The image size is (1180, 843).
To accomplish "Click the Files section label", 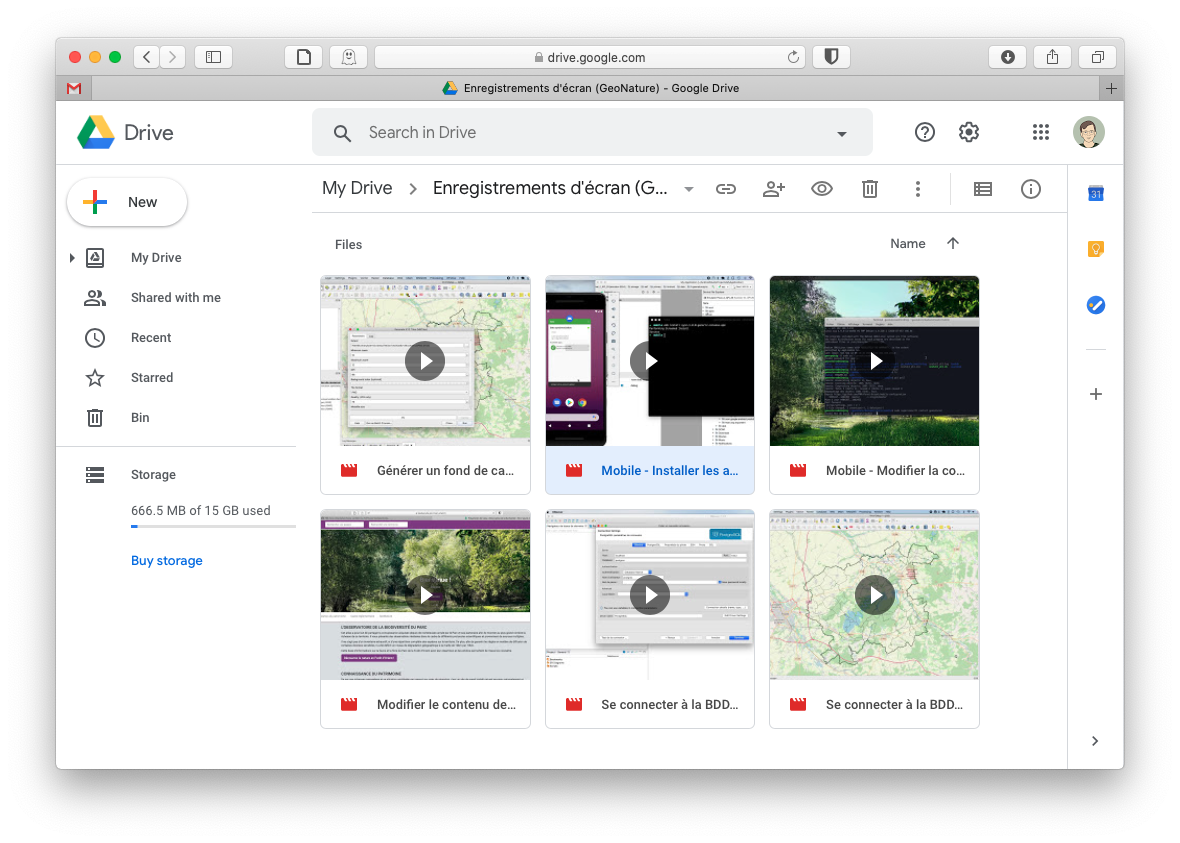I will coord(348,245).
